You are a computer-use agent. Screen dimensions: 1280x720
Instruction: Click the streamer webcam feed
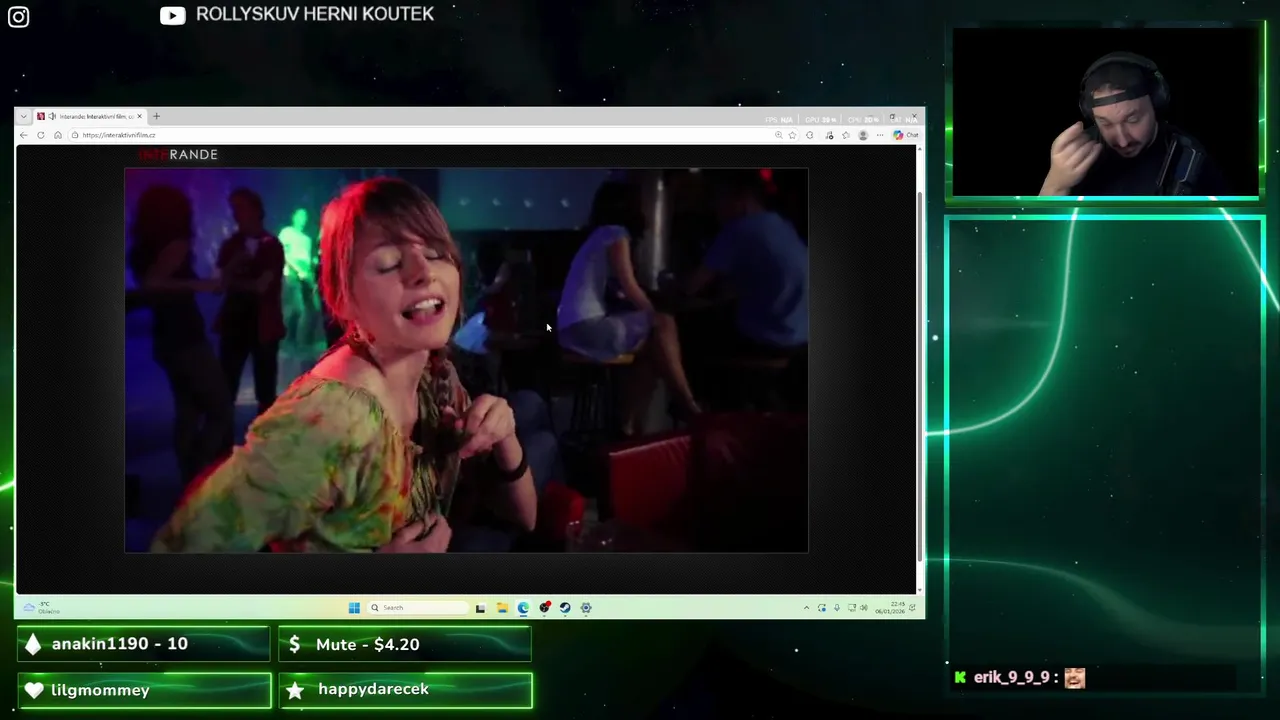click(x=1105, y=112)
